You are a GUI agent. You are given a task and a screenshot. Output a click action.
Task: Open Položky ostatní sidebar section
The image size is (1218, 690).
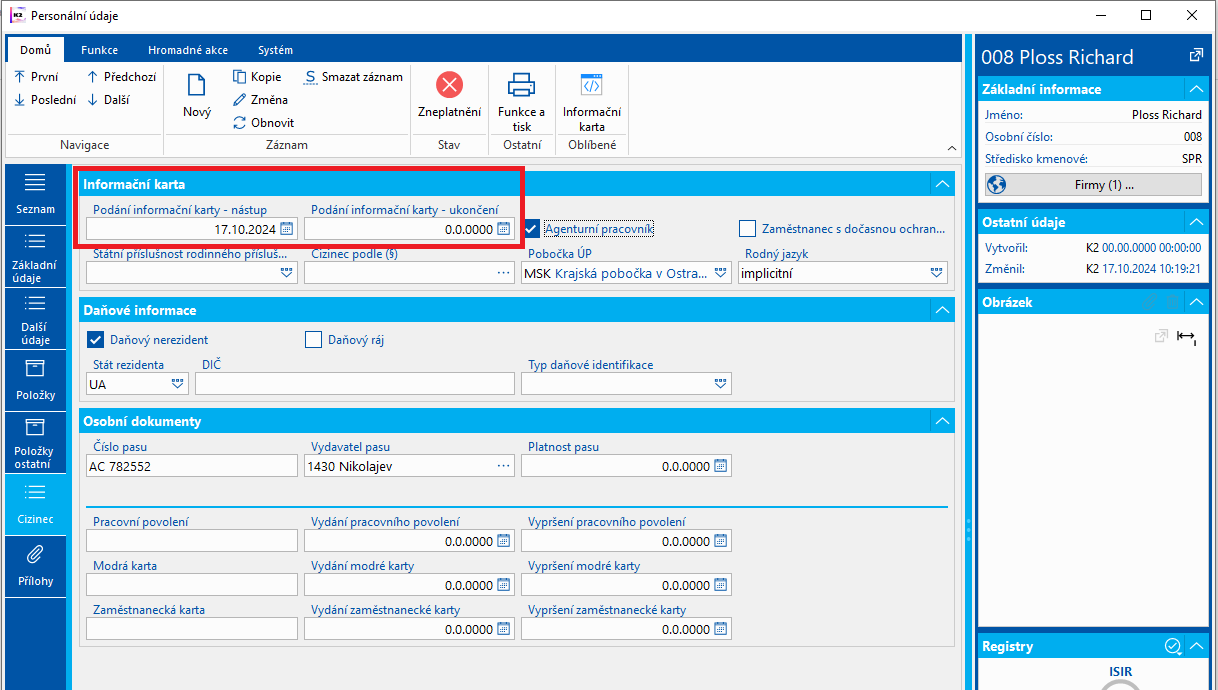click(36, 443)
